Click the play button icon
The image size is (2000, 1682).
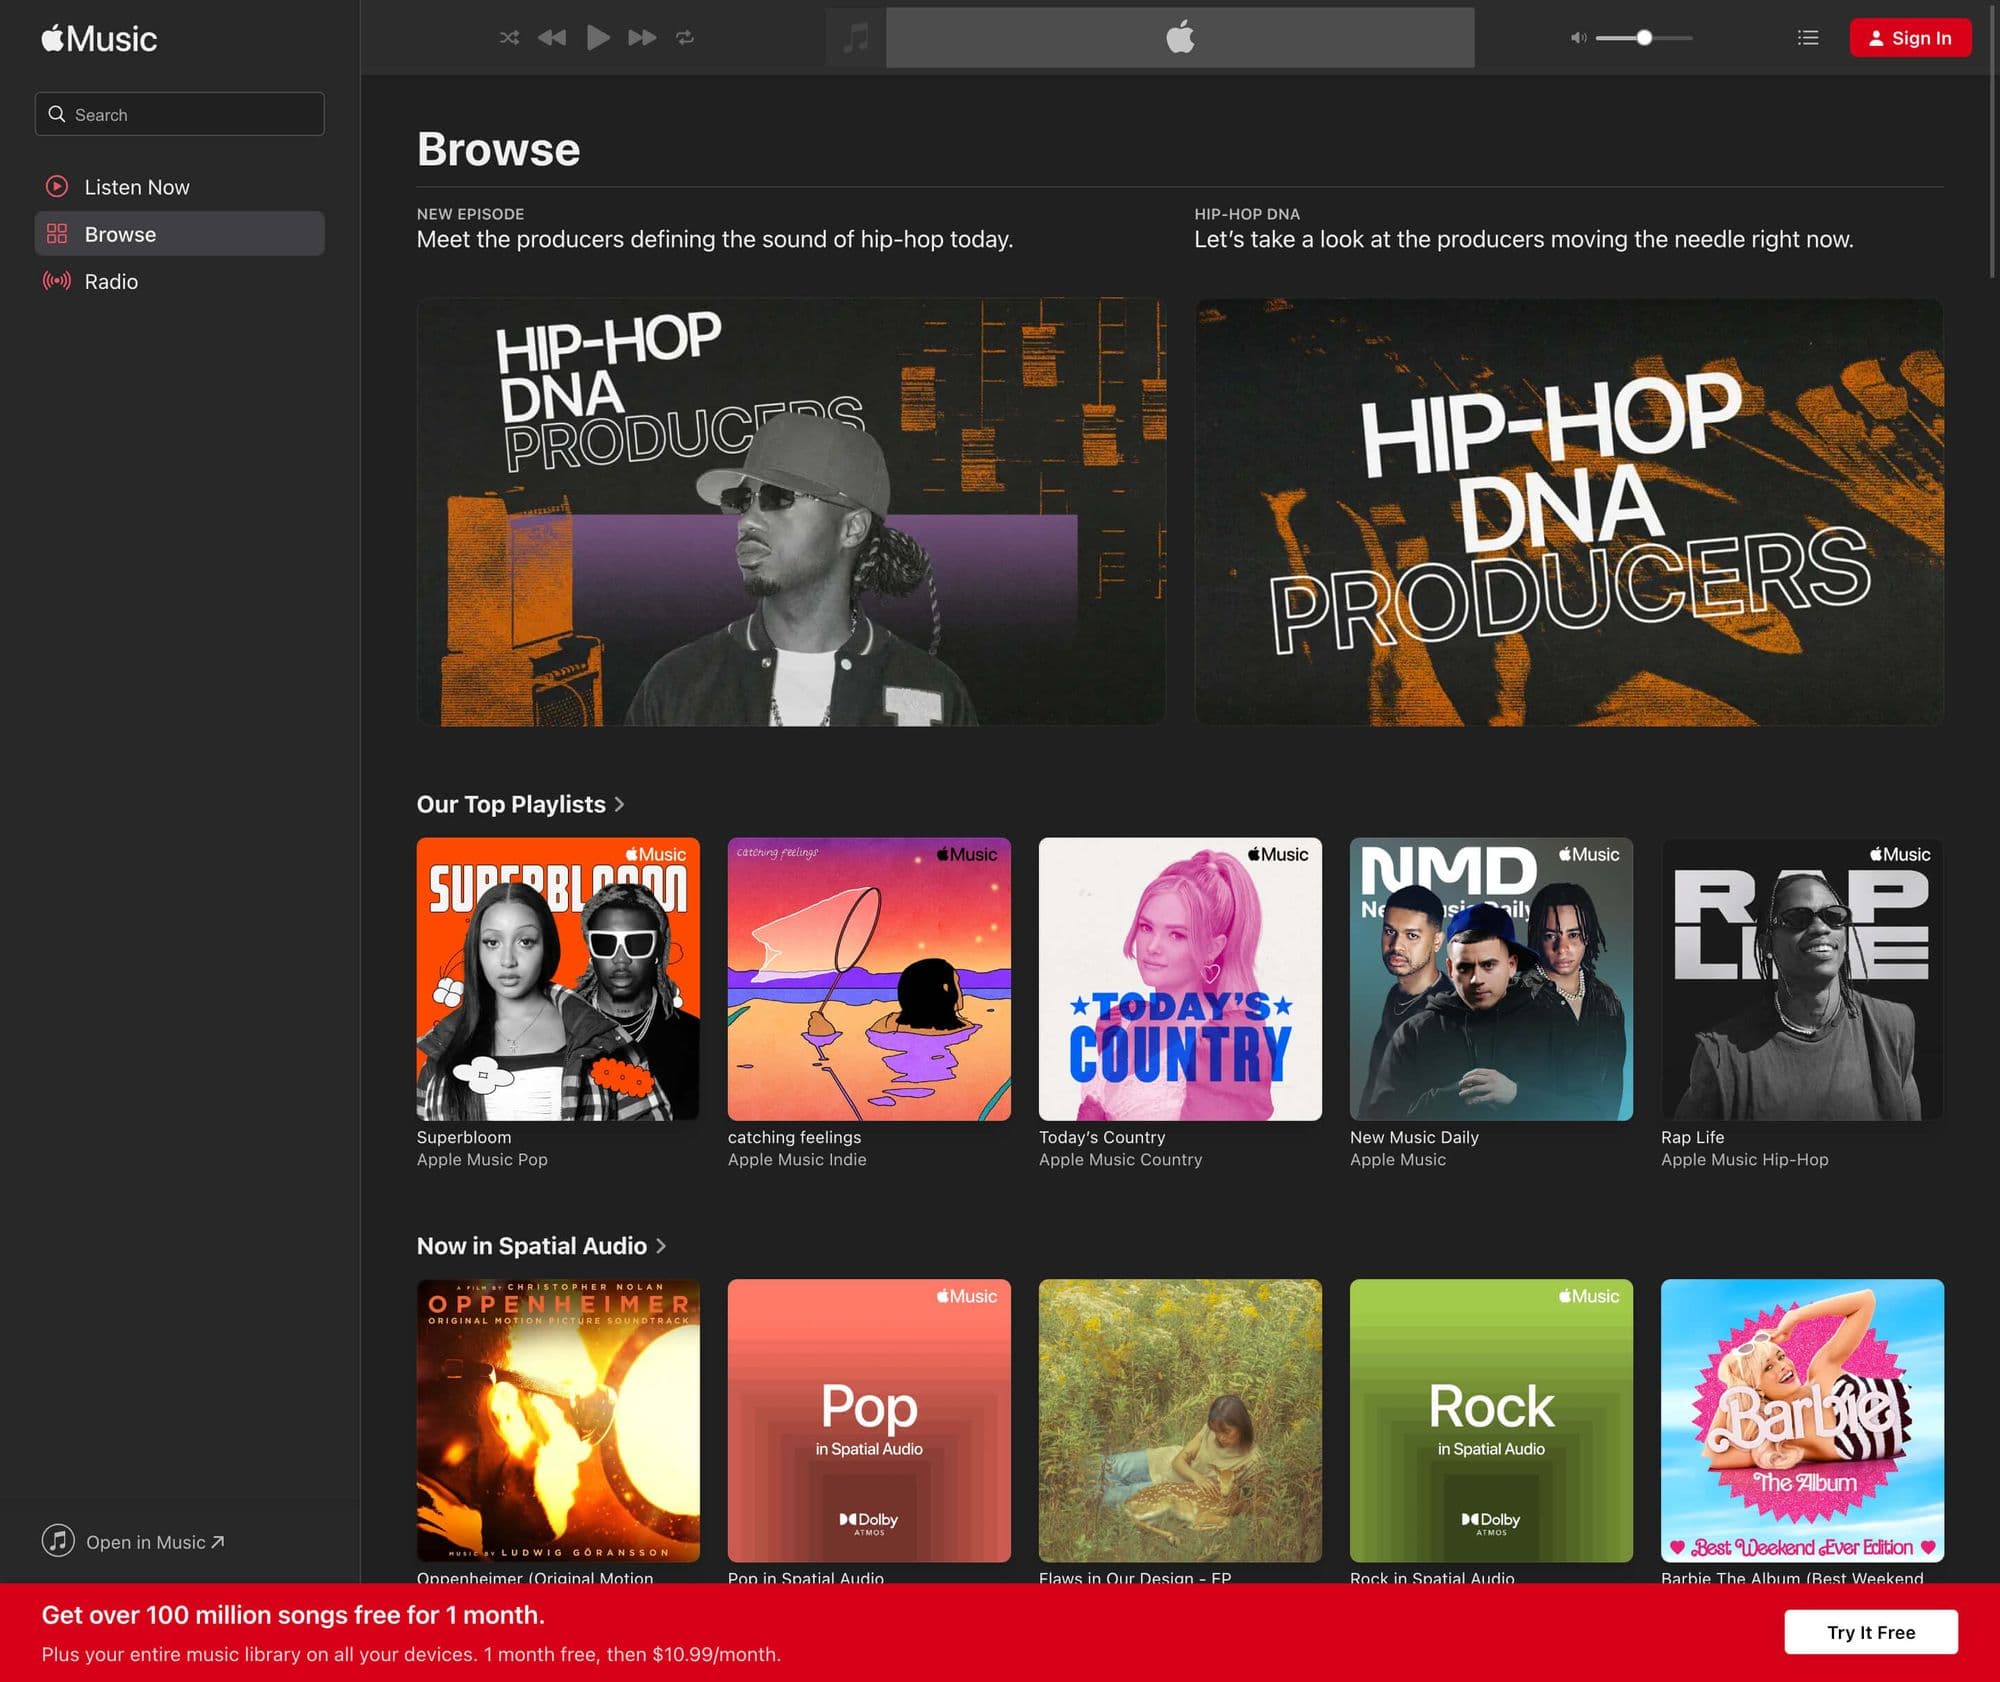click(x=597, y=37)
